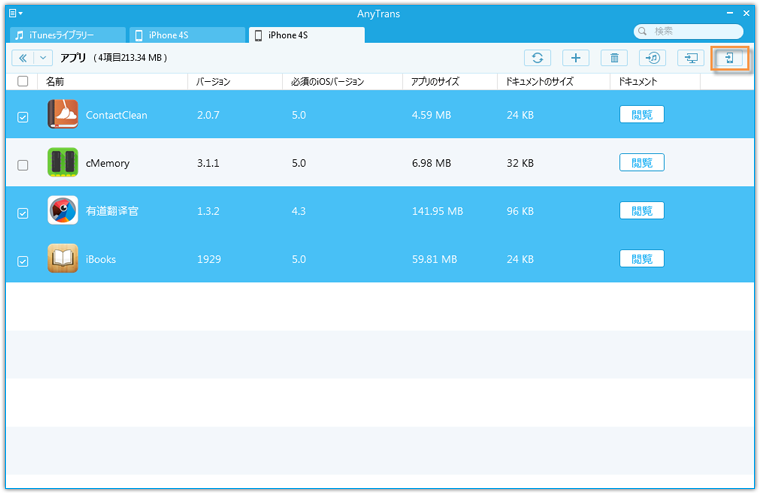The width and height of the screenshot is (760, 494).
Task: Click the 59.81 MB size cell
Action: [x=434, y=259]
